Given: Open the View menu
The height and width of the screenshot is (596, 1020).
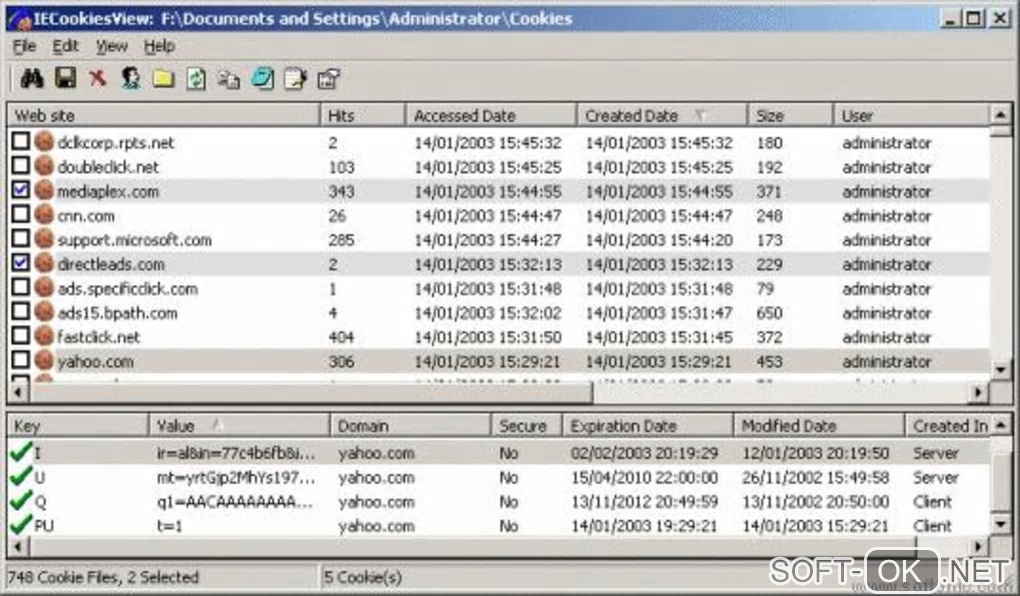Looking at the screenshot, I should pos(112,46).
